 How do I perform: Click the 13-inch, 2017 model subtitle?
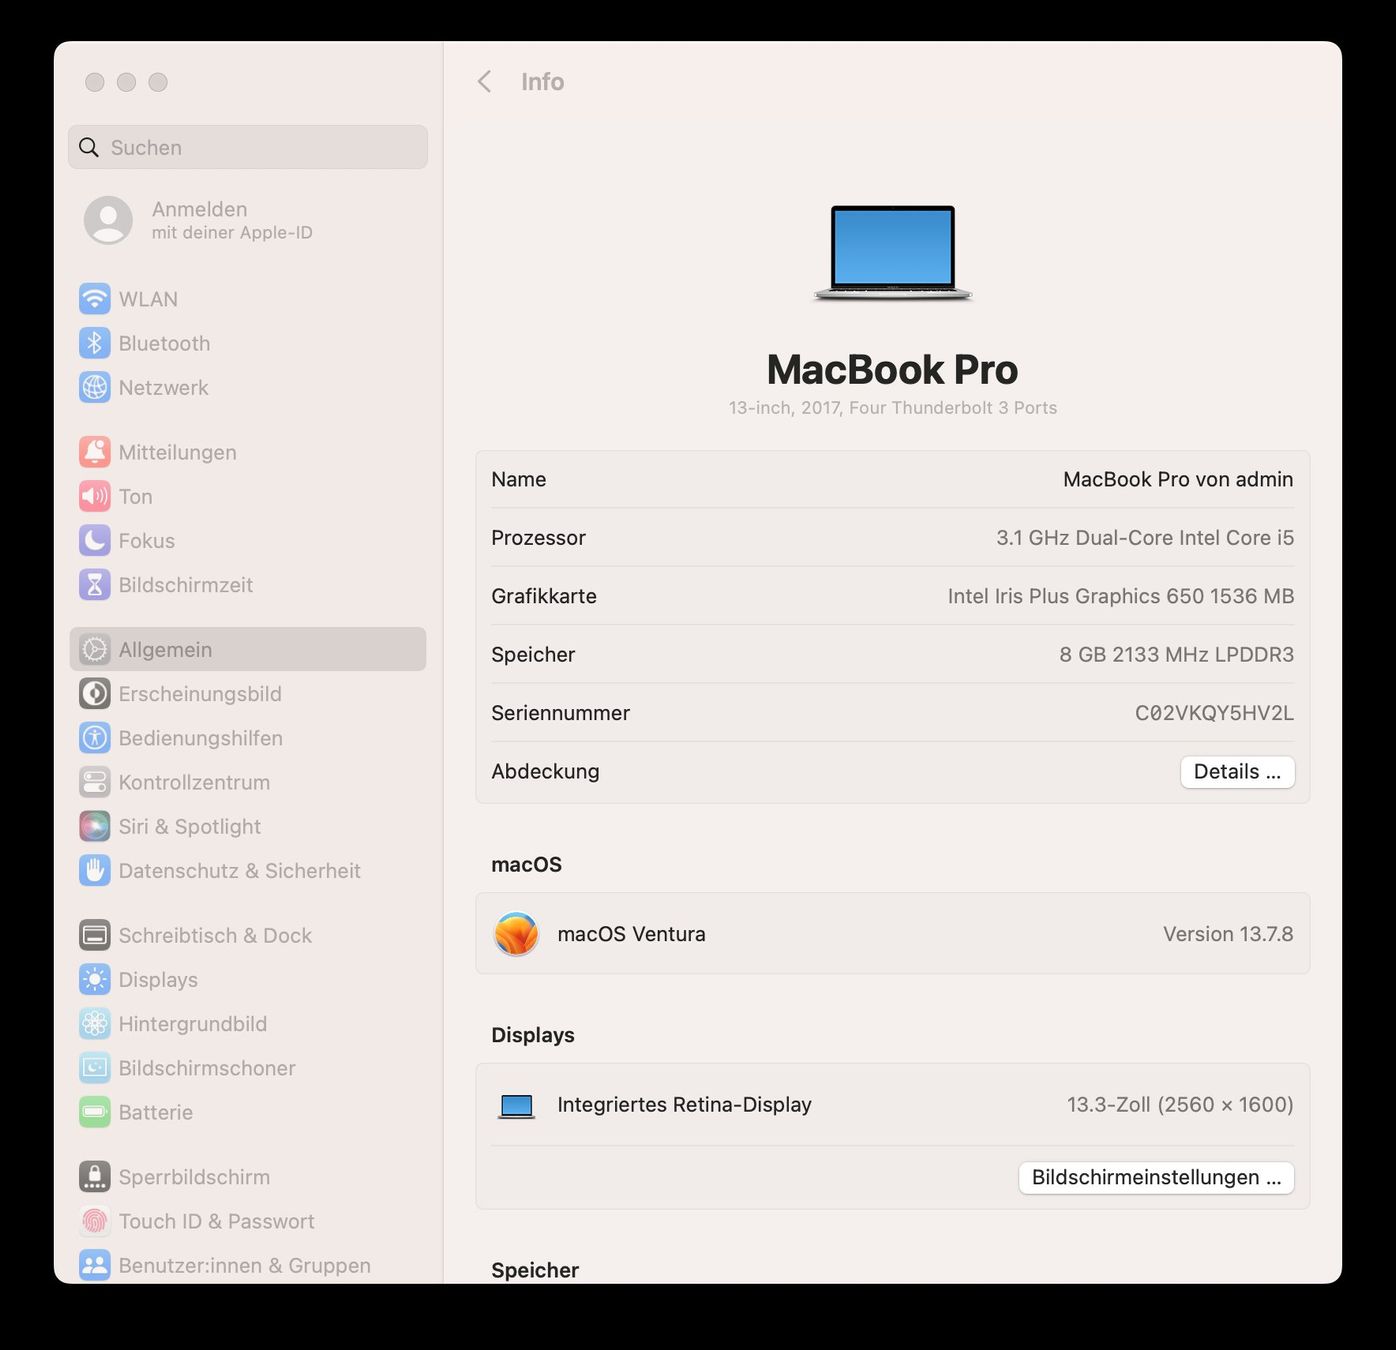point(893,408)
